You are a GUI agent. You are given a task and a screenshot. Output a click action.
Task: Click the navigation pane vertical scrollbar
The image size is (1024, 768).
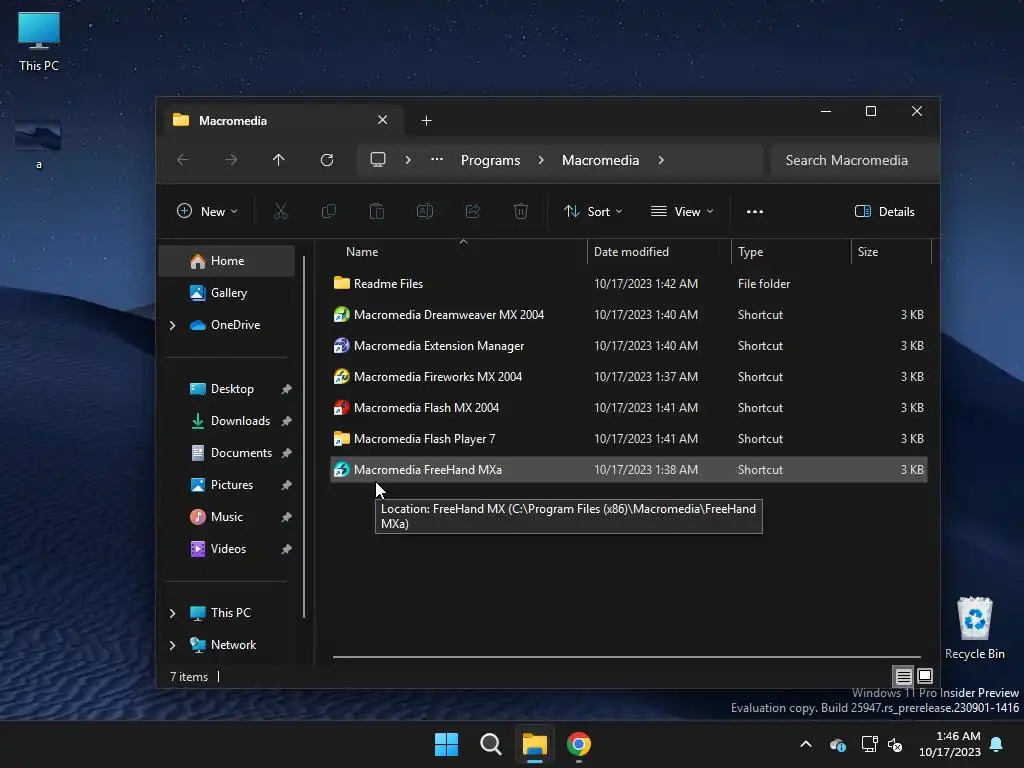pos(304,436)
